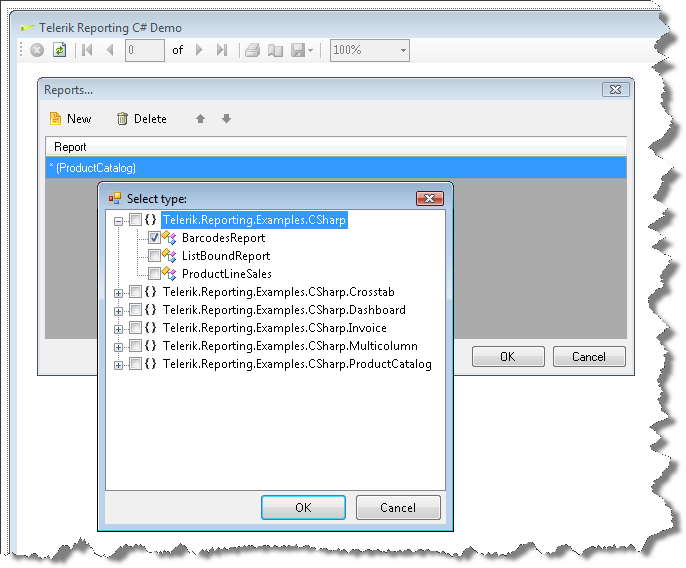Close the Reports dialog
Viewport: 686px width, 568px height.
point(616,89)
